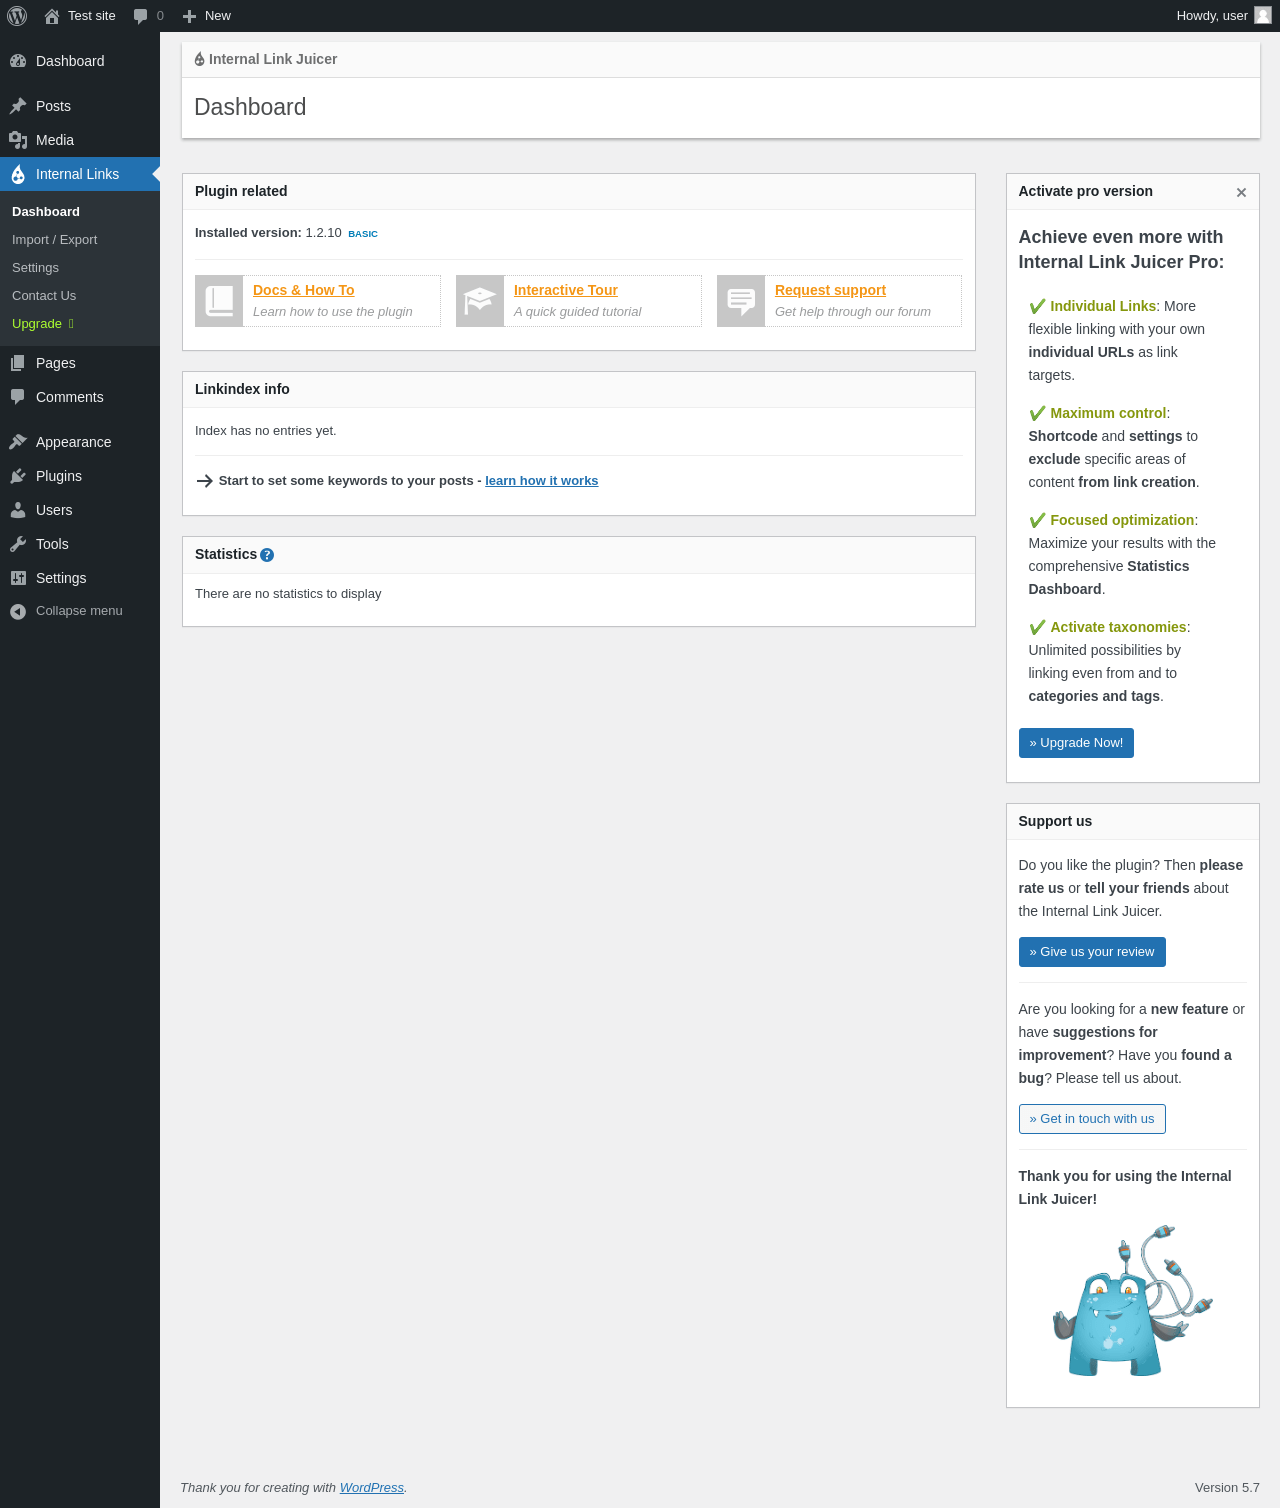Click the Statistics help question mark icon
This screenshot has height=1508, width=1280.
(267, 555)
